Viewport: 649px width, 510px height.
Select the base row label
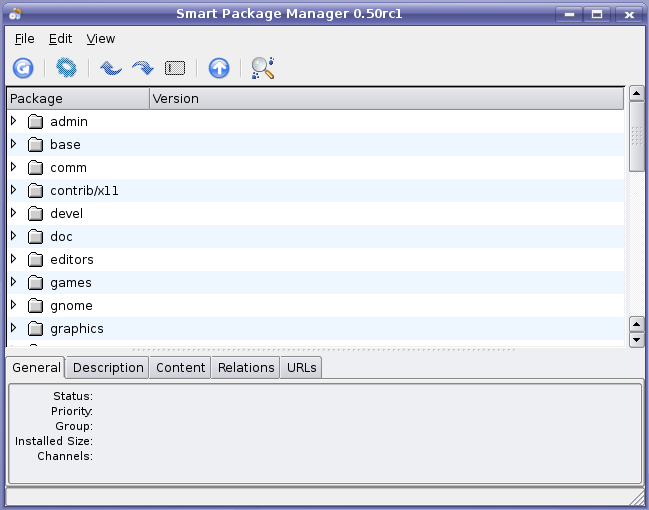pyautogui.click(x=65, y=144)
